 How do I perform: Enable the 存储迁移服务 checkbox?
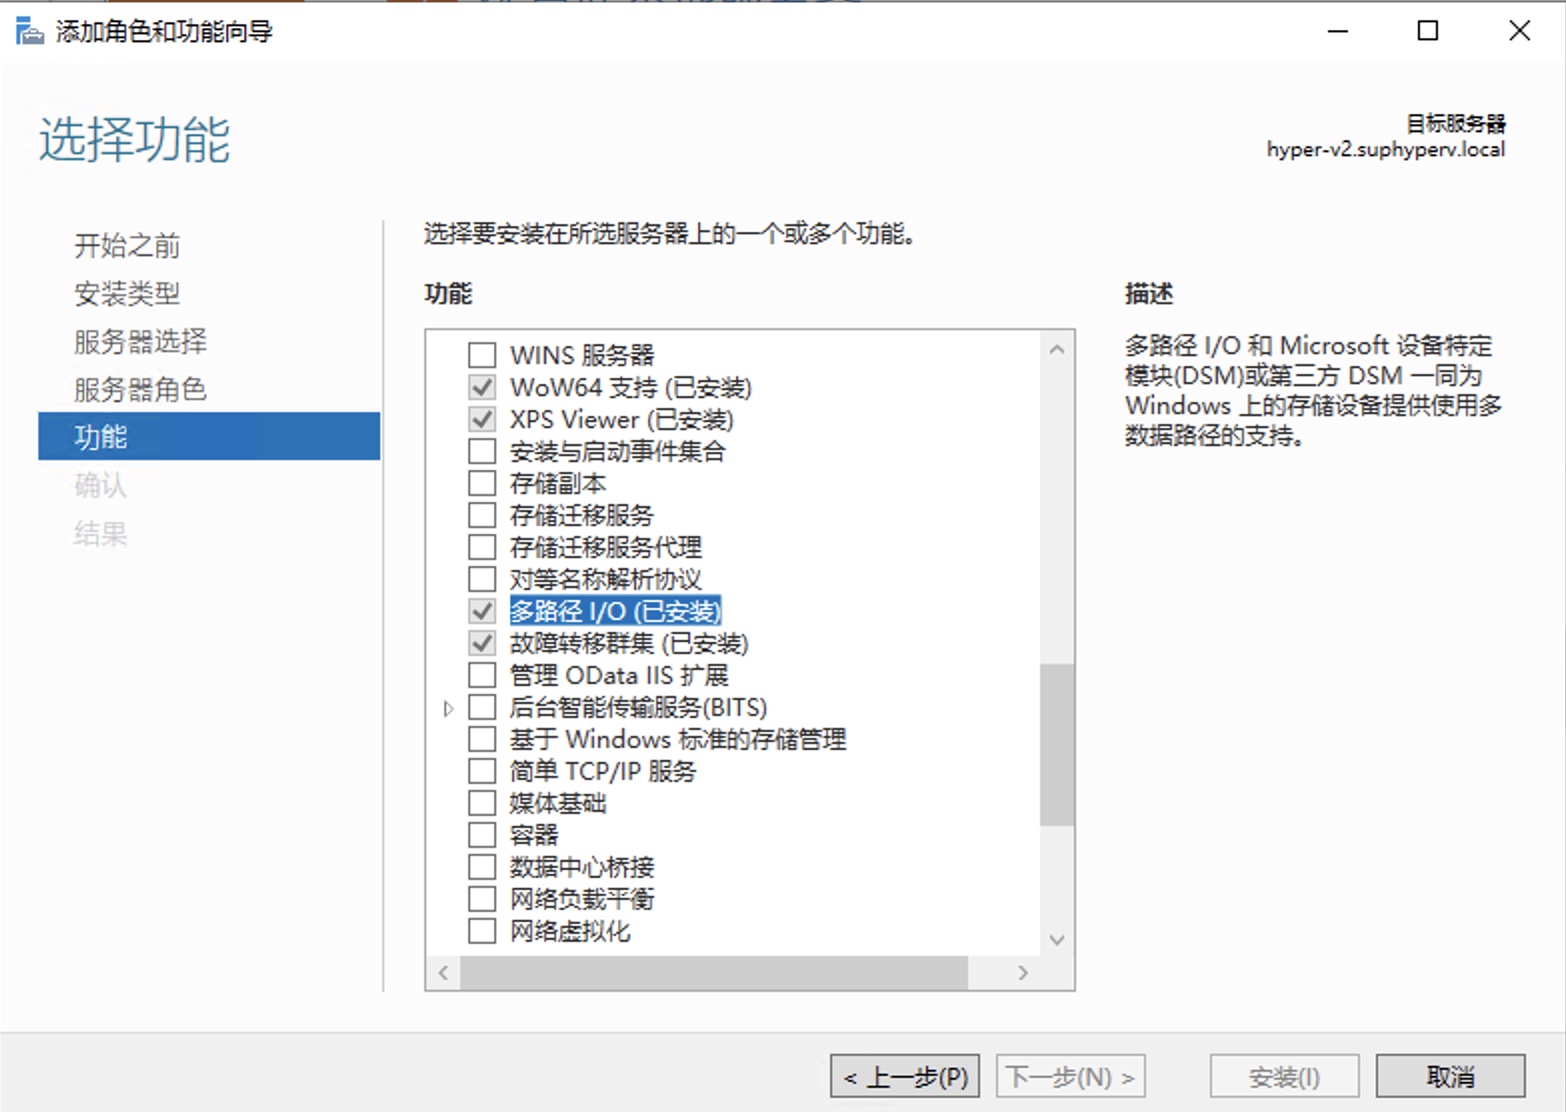tap(482, 515)
